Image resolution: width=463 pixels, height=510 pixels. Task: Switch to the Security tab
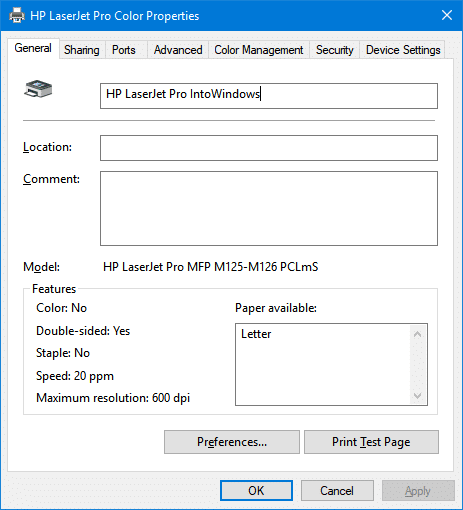coord(334,50)
